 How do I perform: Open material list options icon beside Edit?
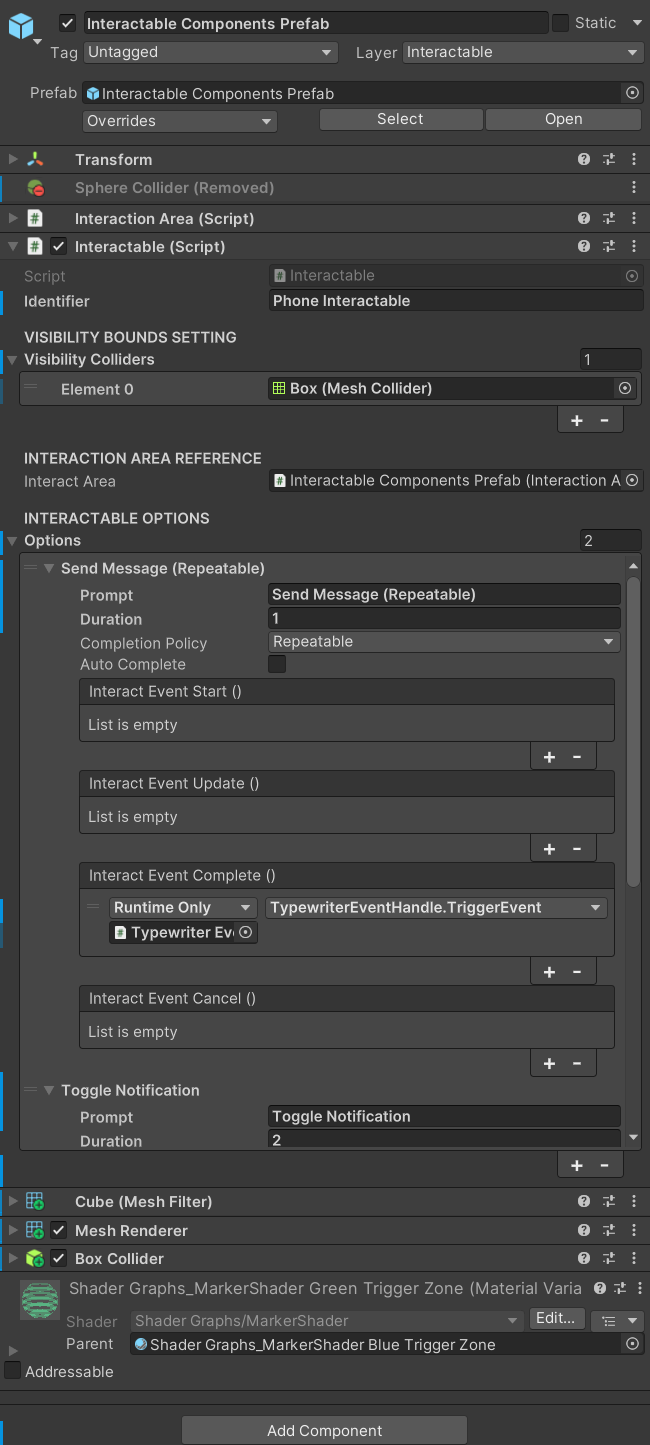click(x=618, y=1321)
